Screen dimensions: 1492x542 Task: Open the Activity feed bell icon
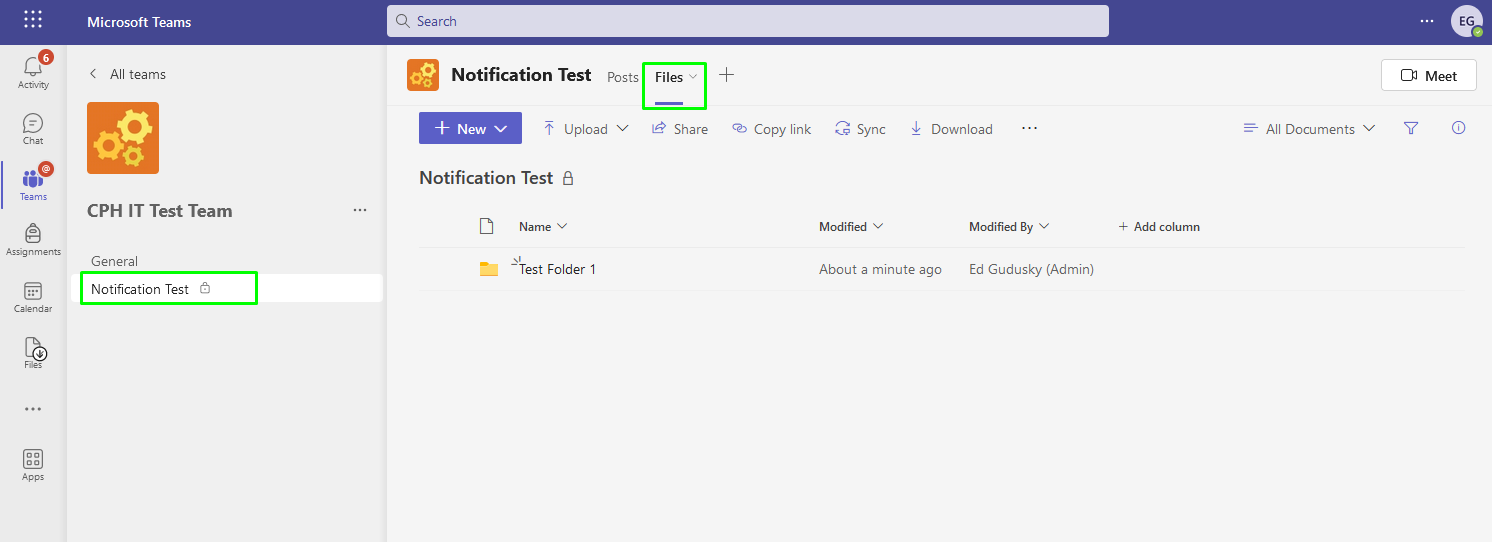pos(33,68)
